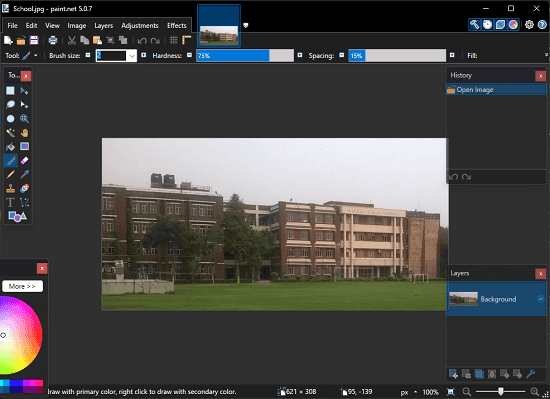
Task: Click the Add New Layer icon
Action: [453, 374]
